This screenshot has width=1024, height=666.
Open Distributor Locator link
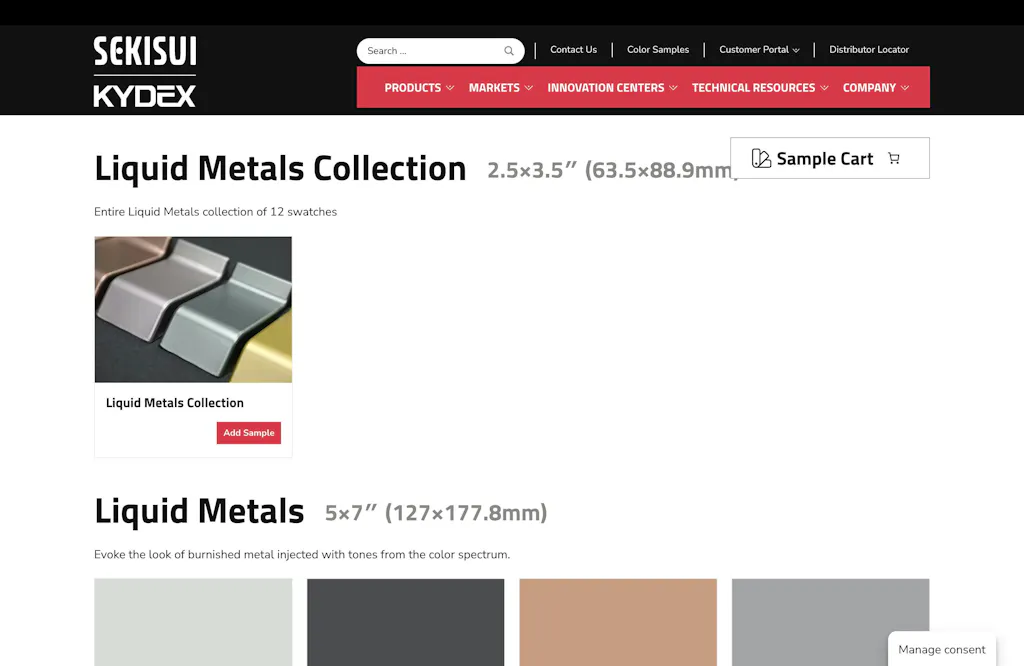coord(869,50)
